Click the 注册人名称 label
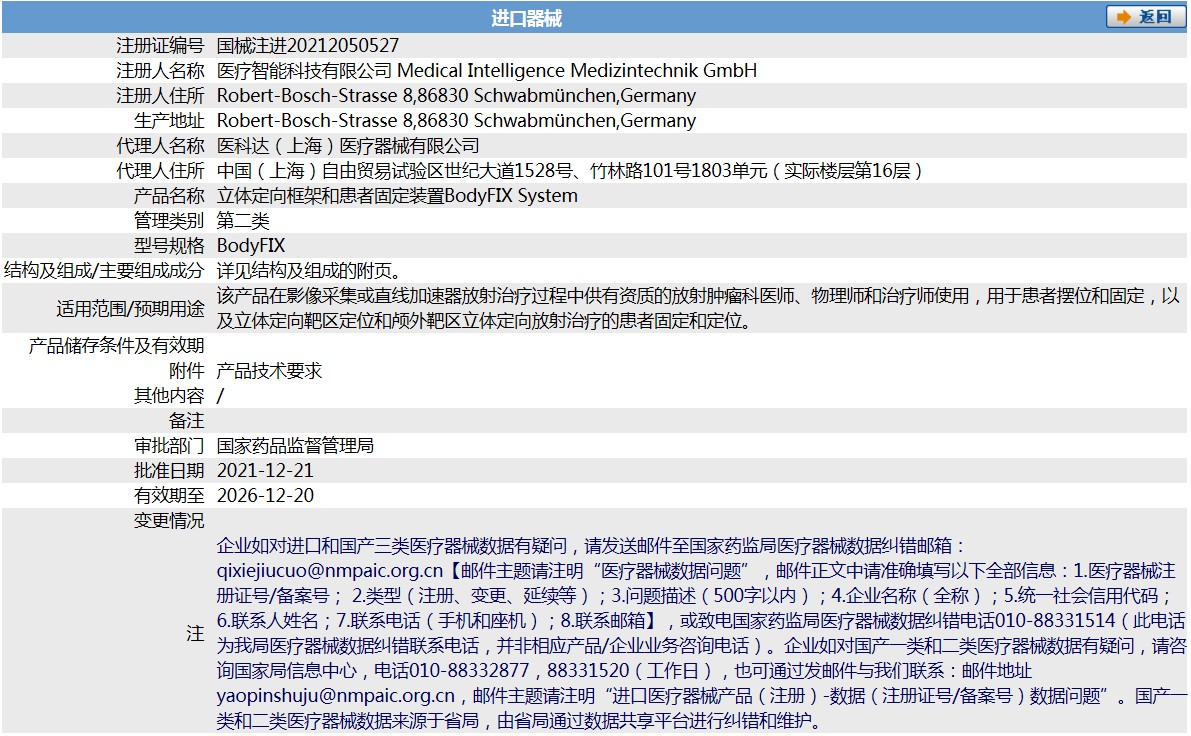The height and width of the screenshot is (736, 1191). coord(160,71)
